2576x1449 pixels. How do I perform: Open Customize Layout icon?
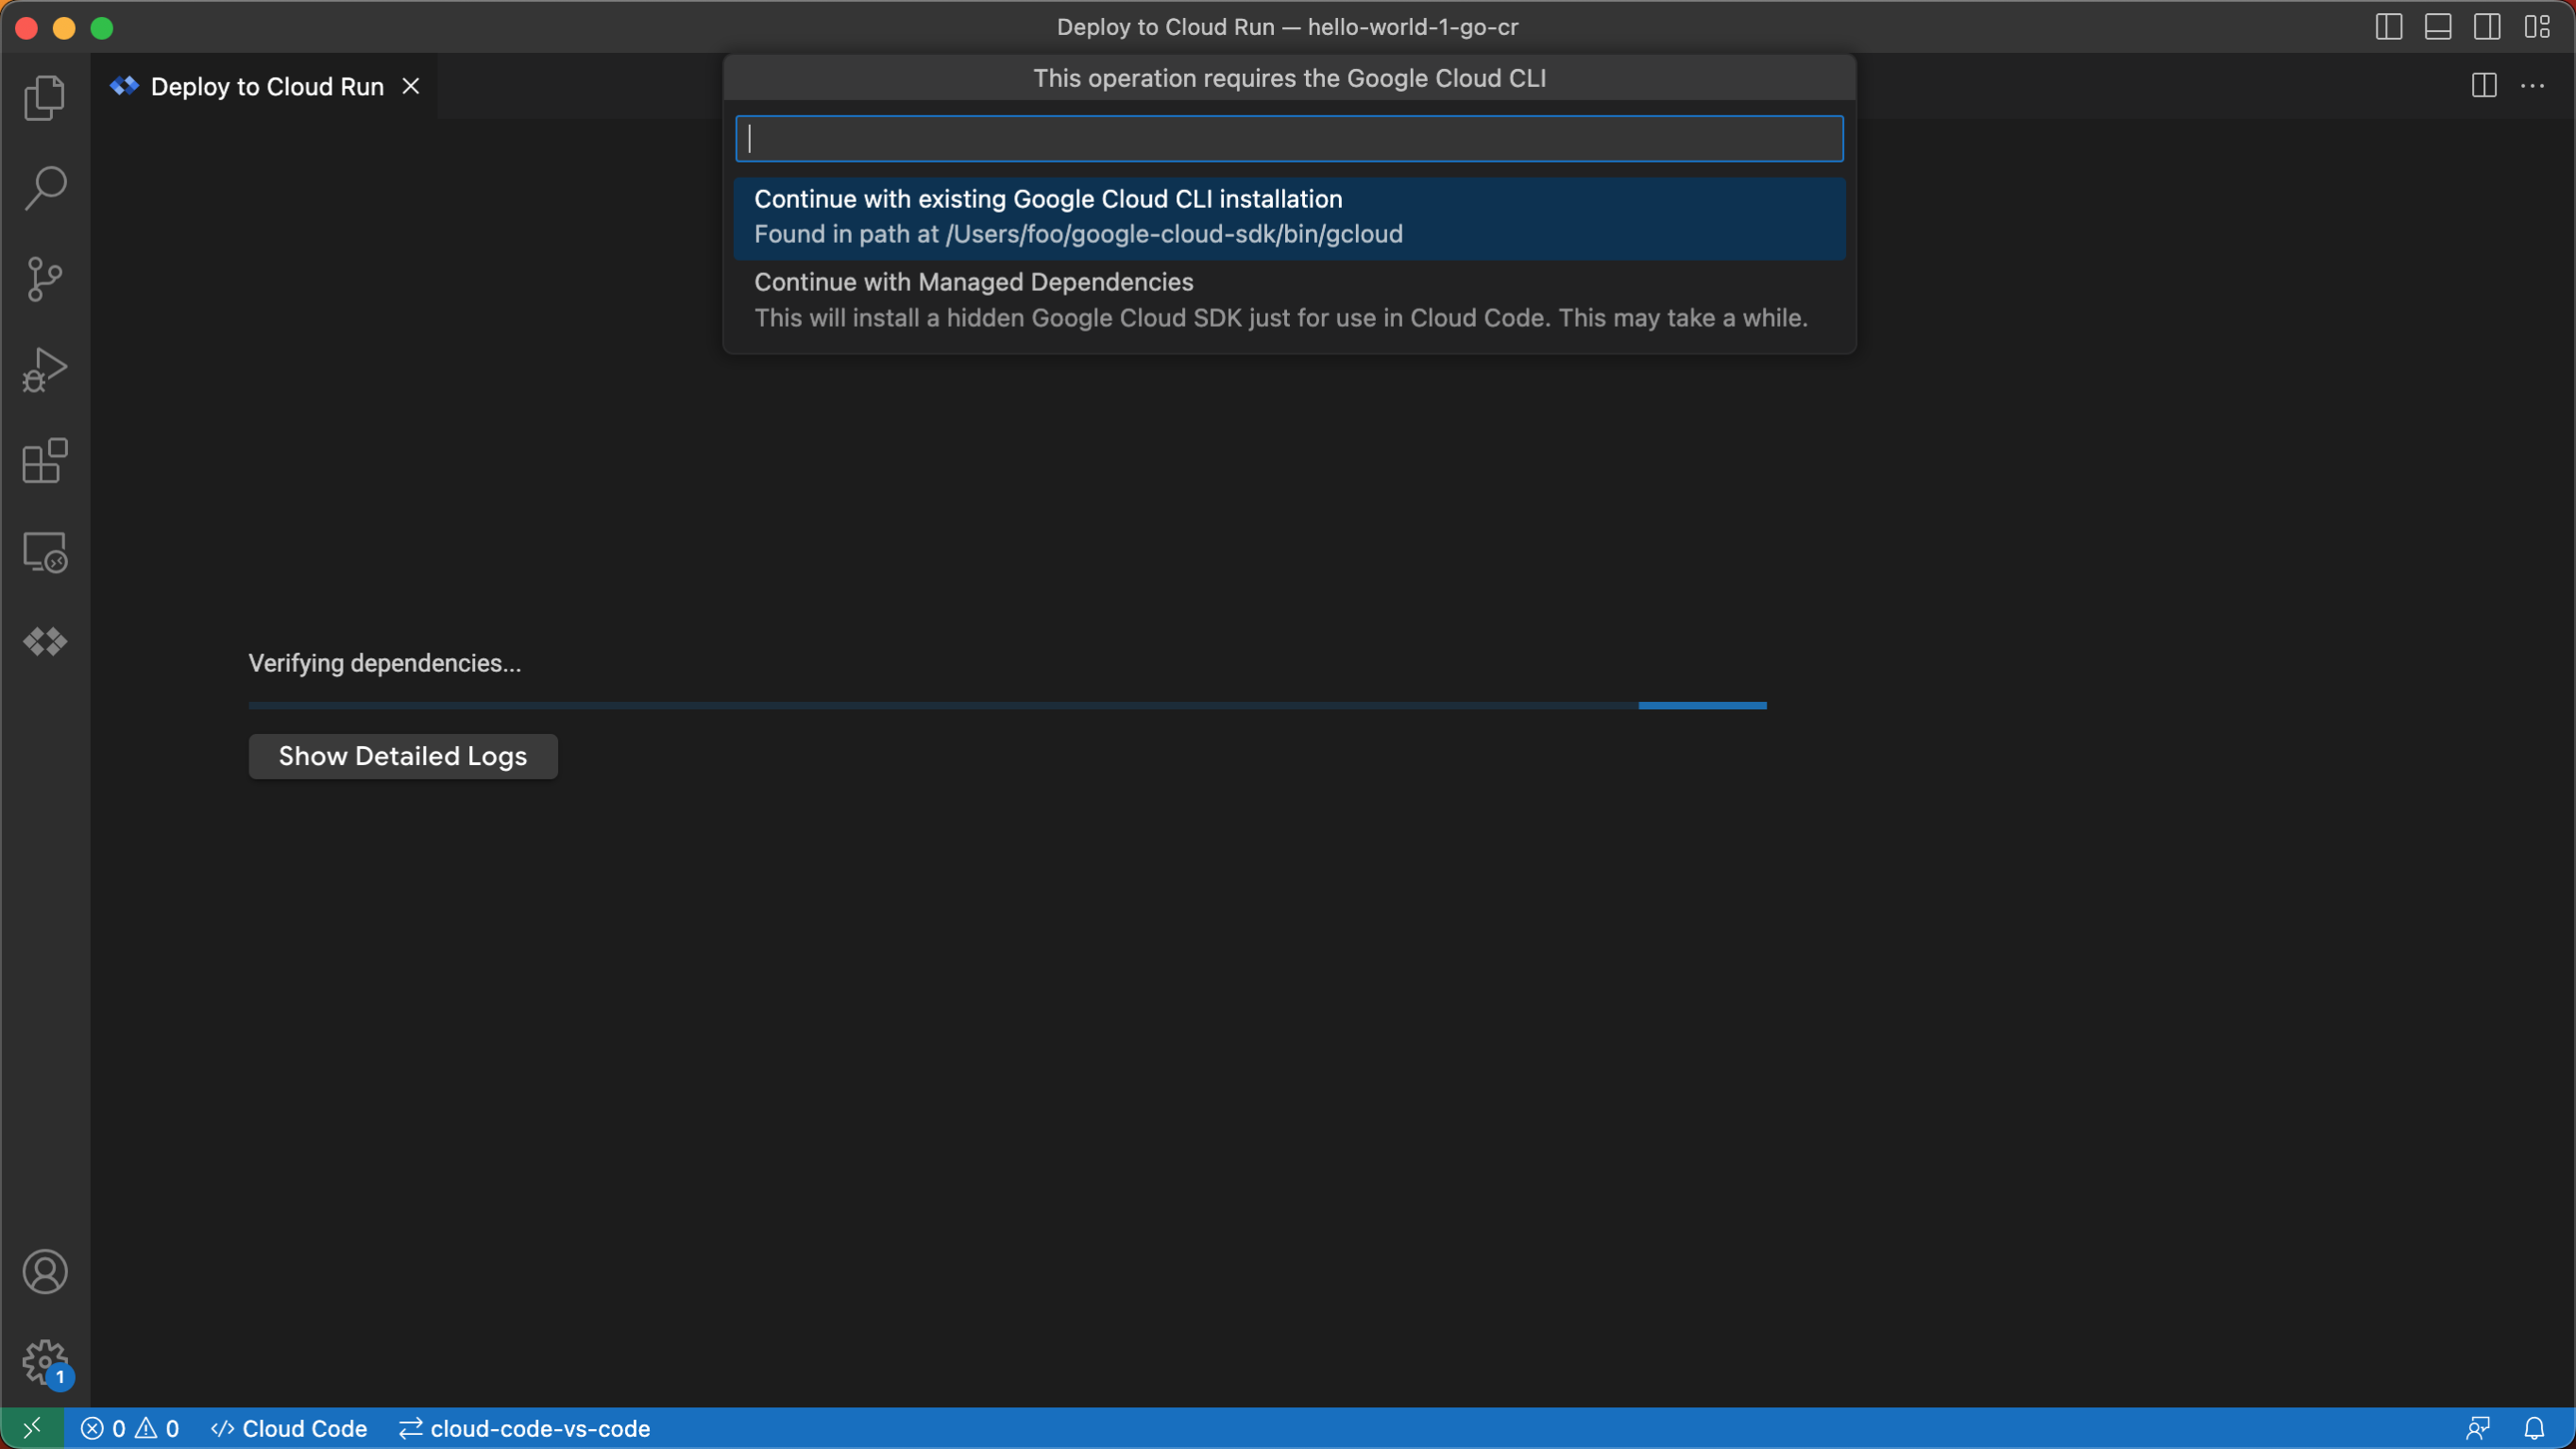pos(2537,27)
